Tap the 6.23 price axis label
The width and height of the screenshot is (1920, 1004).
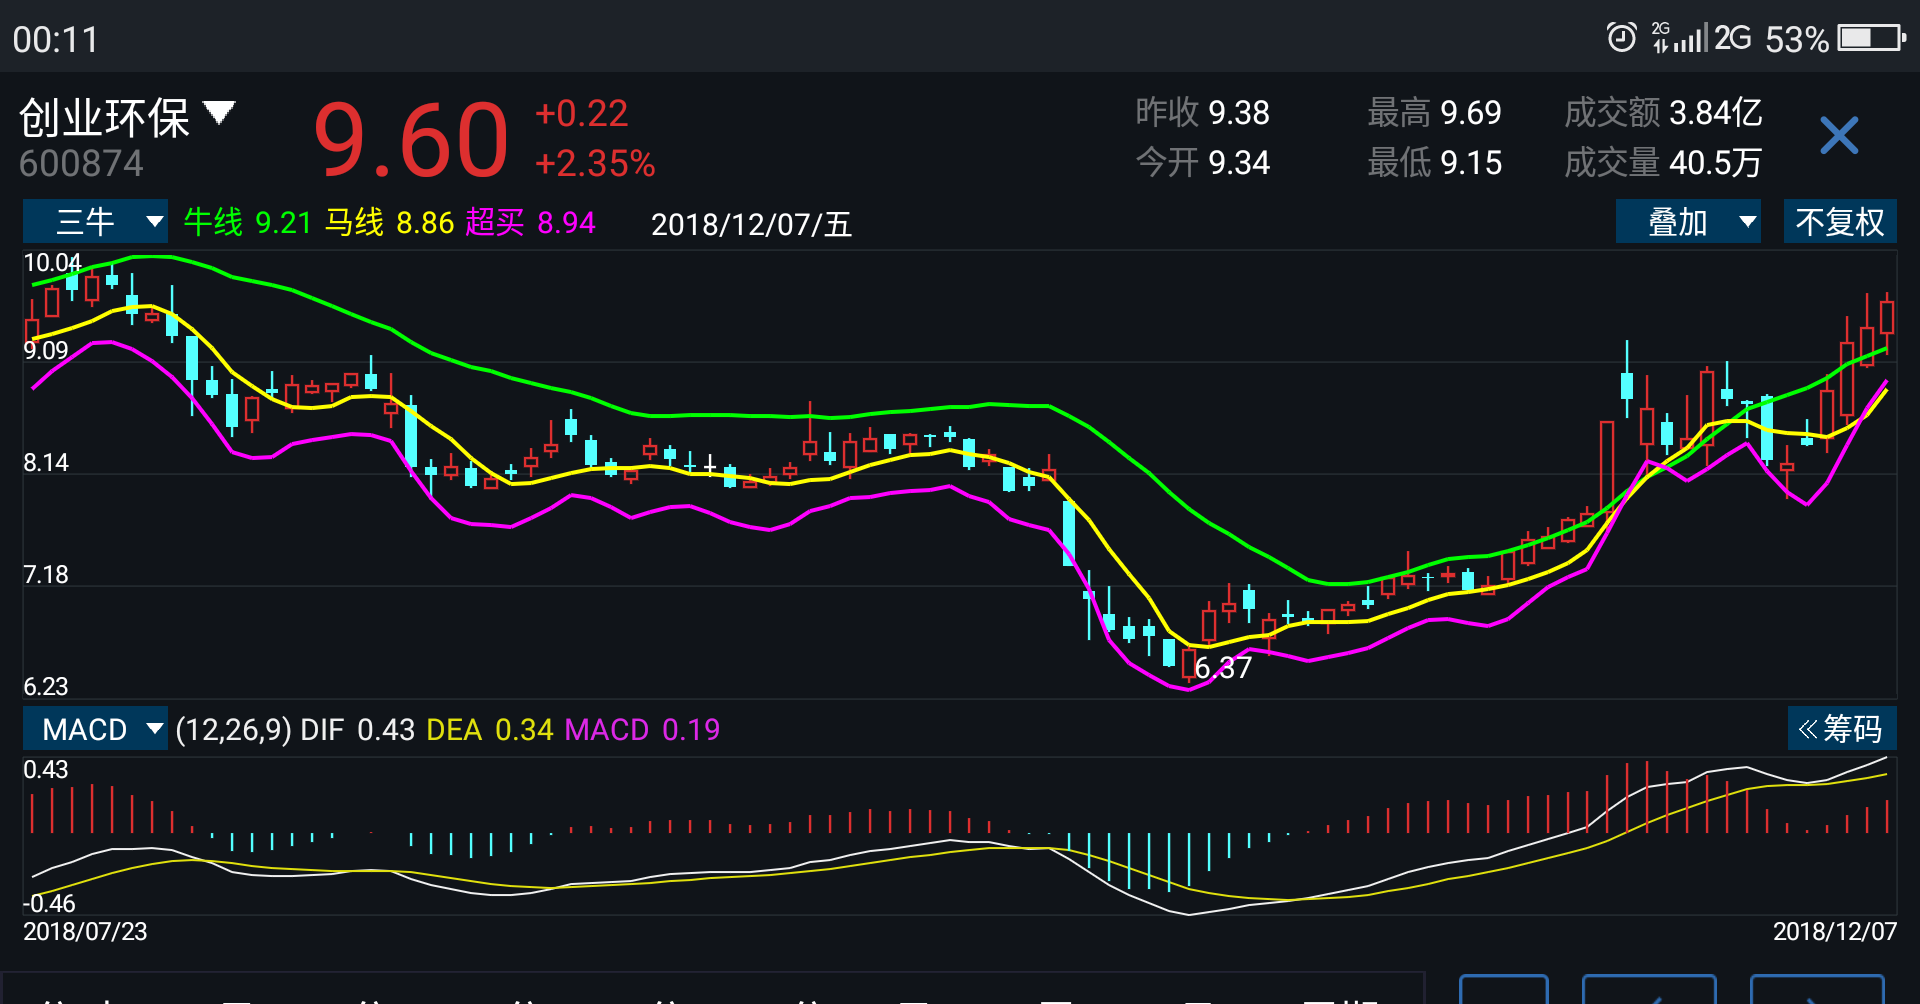tap(46, 687)
